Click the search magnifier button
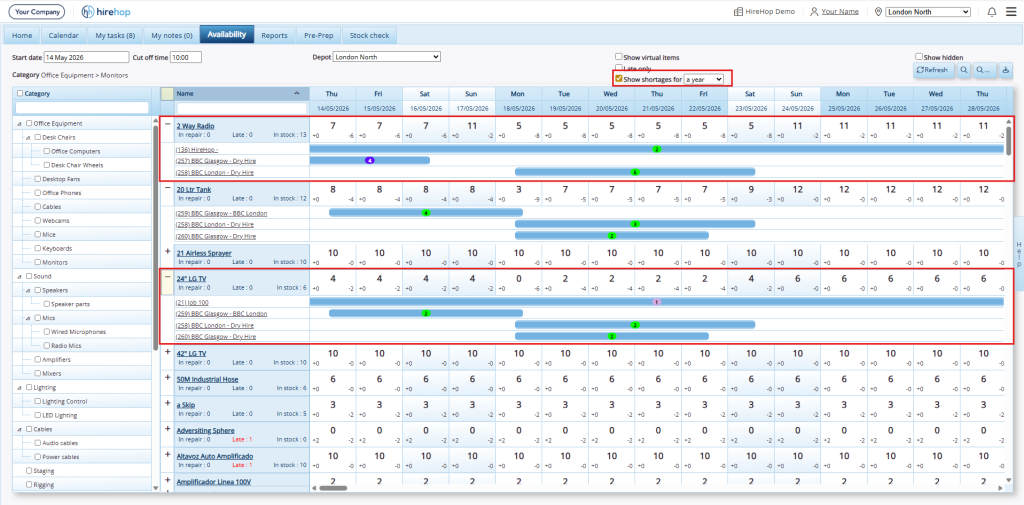Image resolution: width=1024 pixels, height=505 pixels. click(x=963, y=69)
